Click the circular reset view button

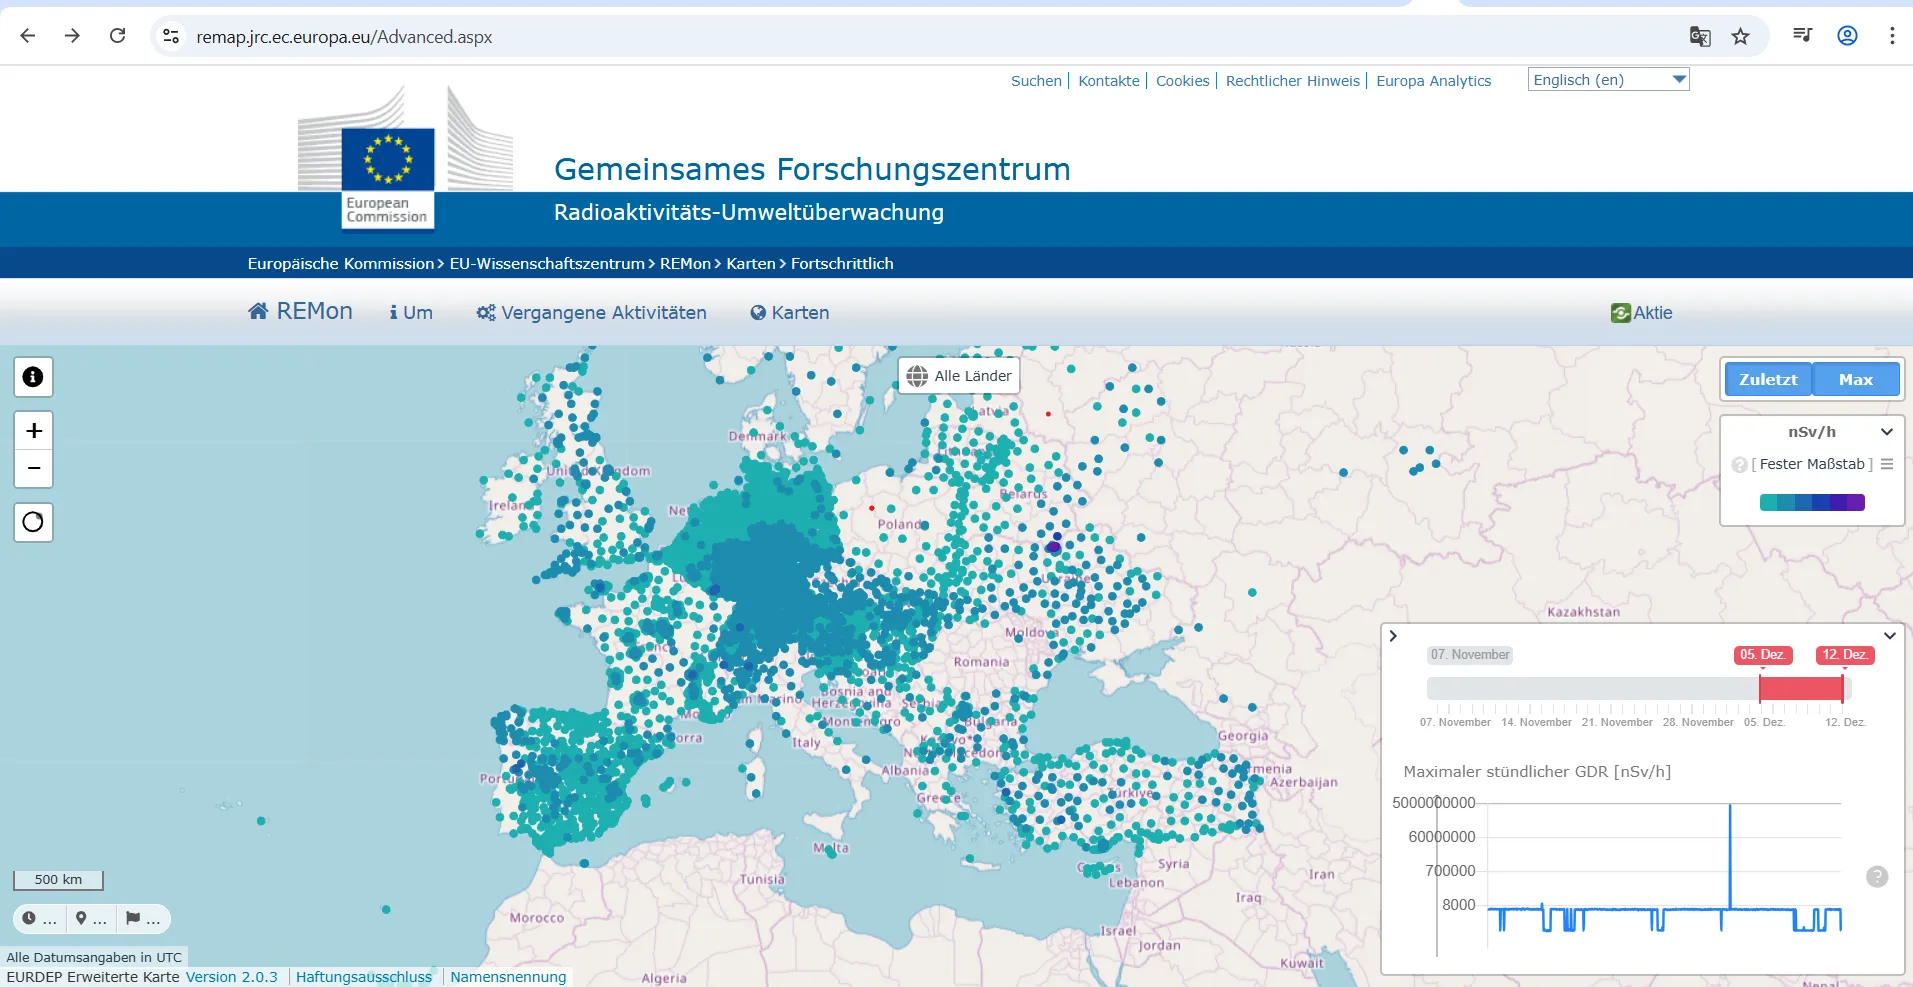pyautogui.click(x=33, y=522)
